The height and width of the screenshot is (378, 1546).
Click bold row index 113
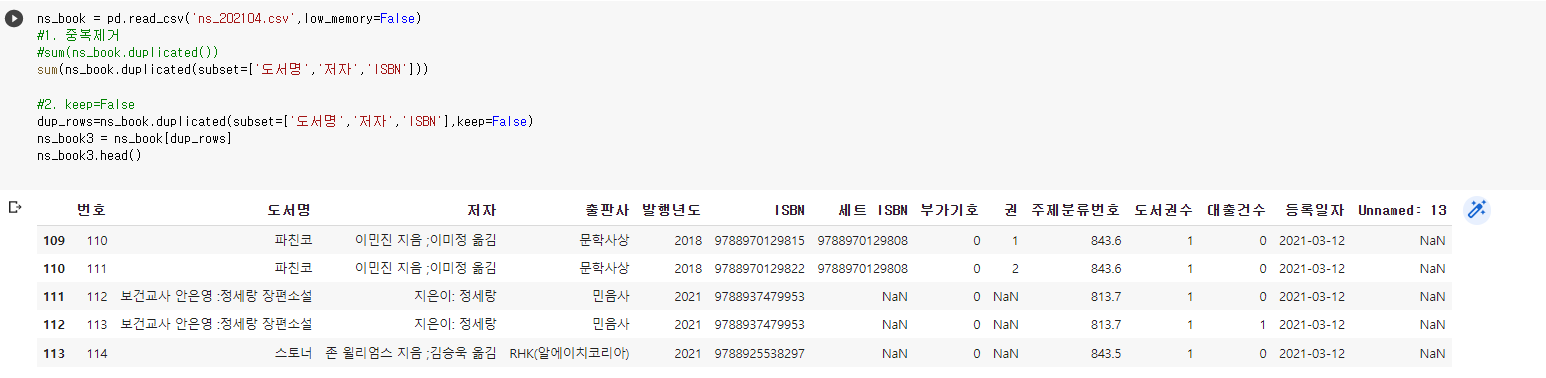coord(54,353)
